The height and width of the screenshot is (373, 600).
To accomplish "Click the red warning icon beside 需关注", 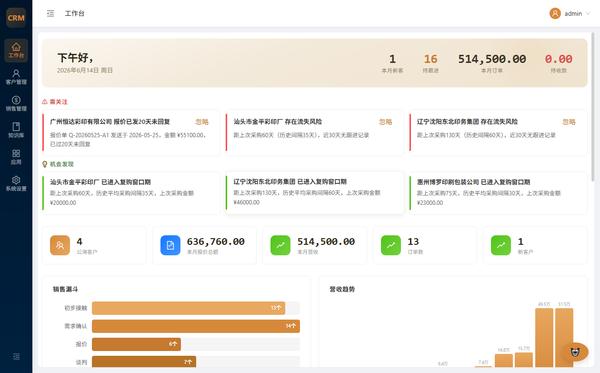I will (x=45, y=102).
